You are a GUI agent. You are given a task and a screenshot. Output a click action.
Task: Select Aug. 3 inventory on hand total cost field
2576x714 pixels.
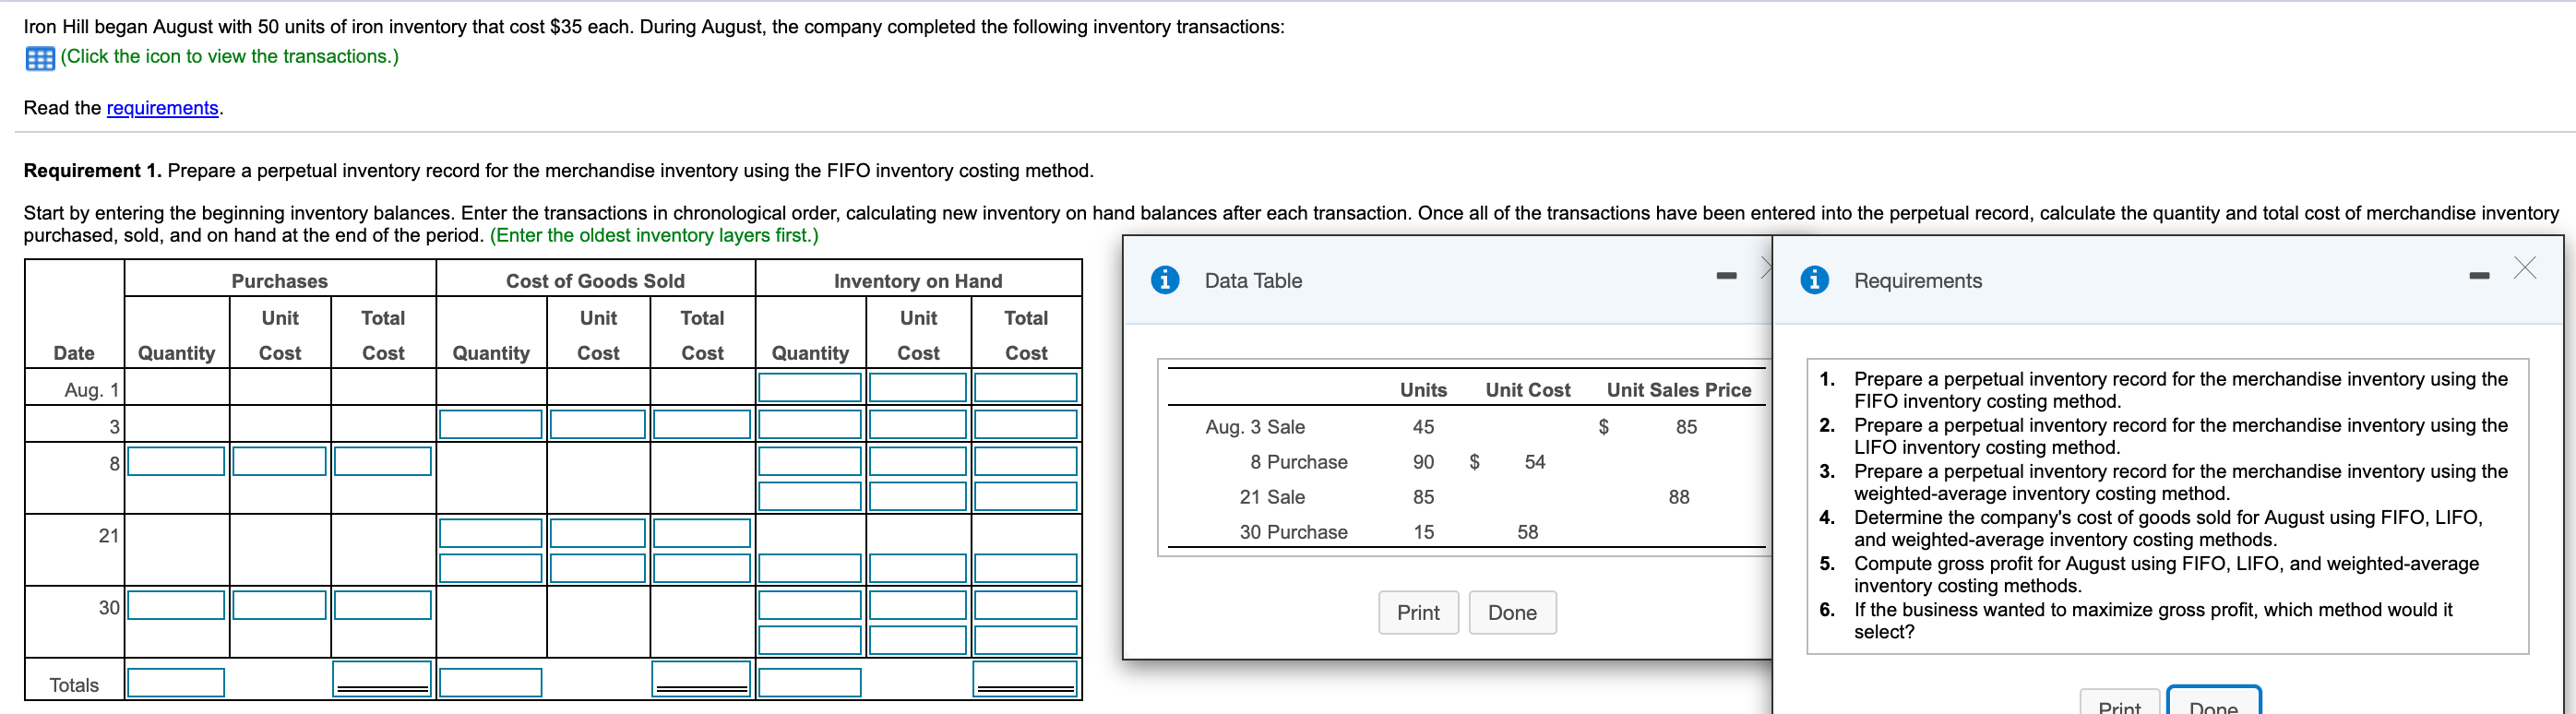1025,424
